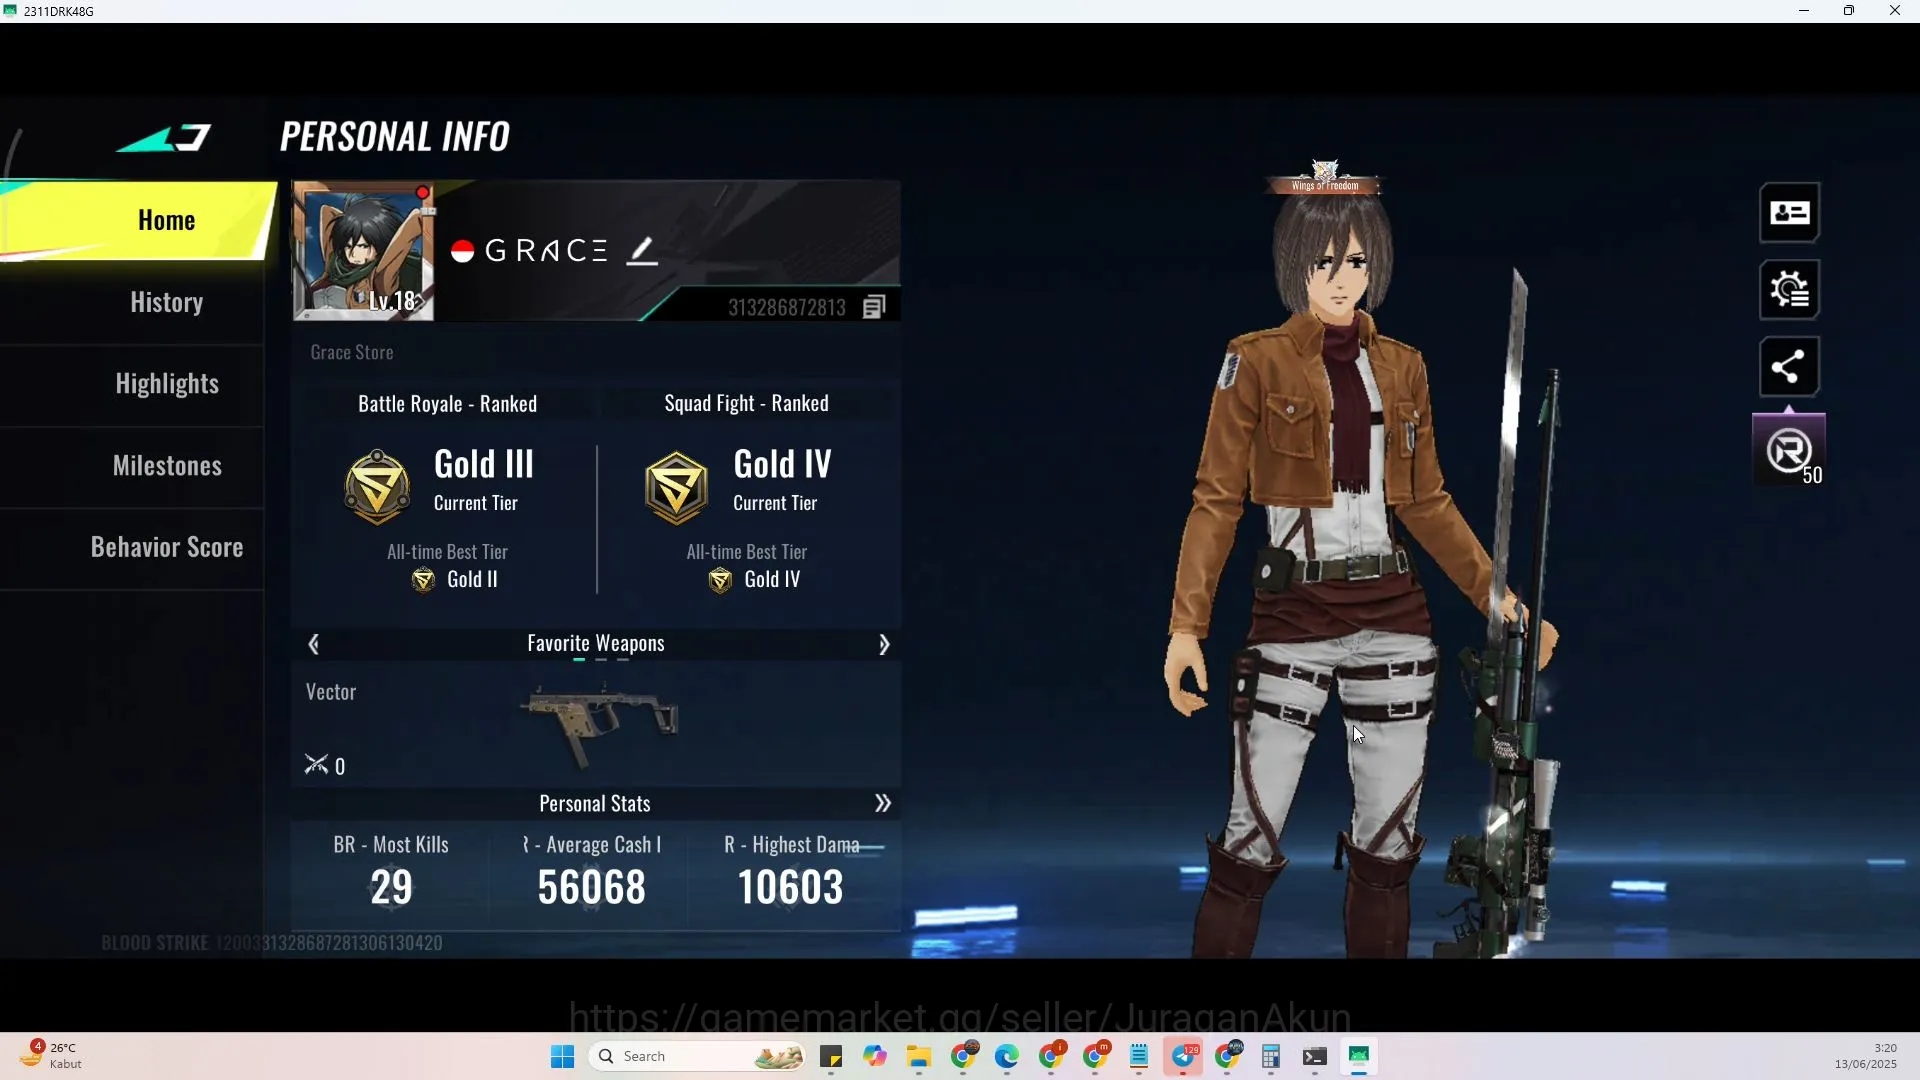Viewport: 1920px width, 1080px height.
Task: Click the Grace Store signature text
Action: click(x=351, y=353)
